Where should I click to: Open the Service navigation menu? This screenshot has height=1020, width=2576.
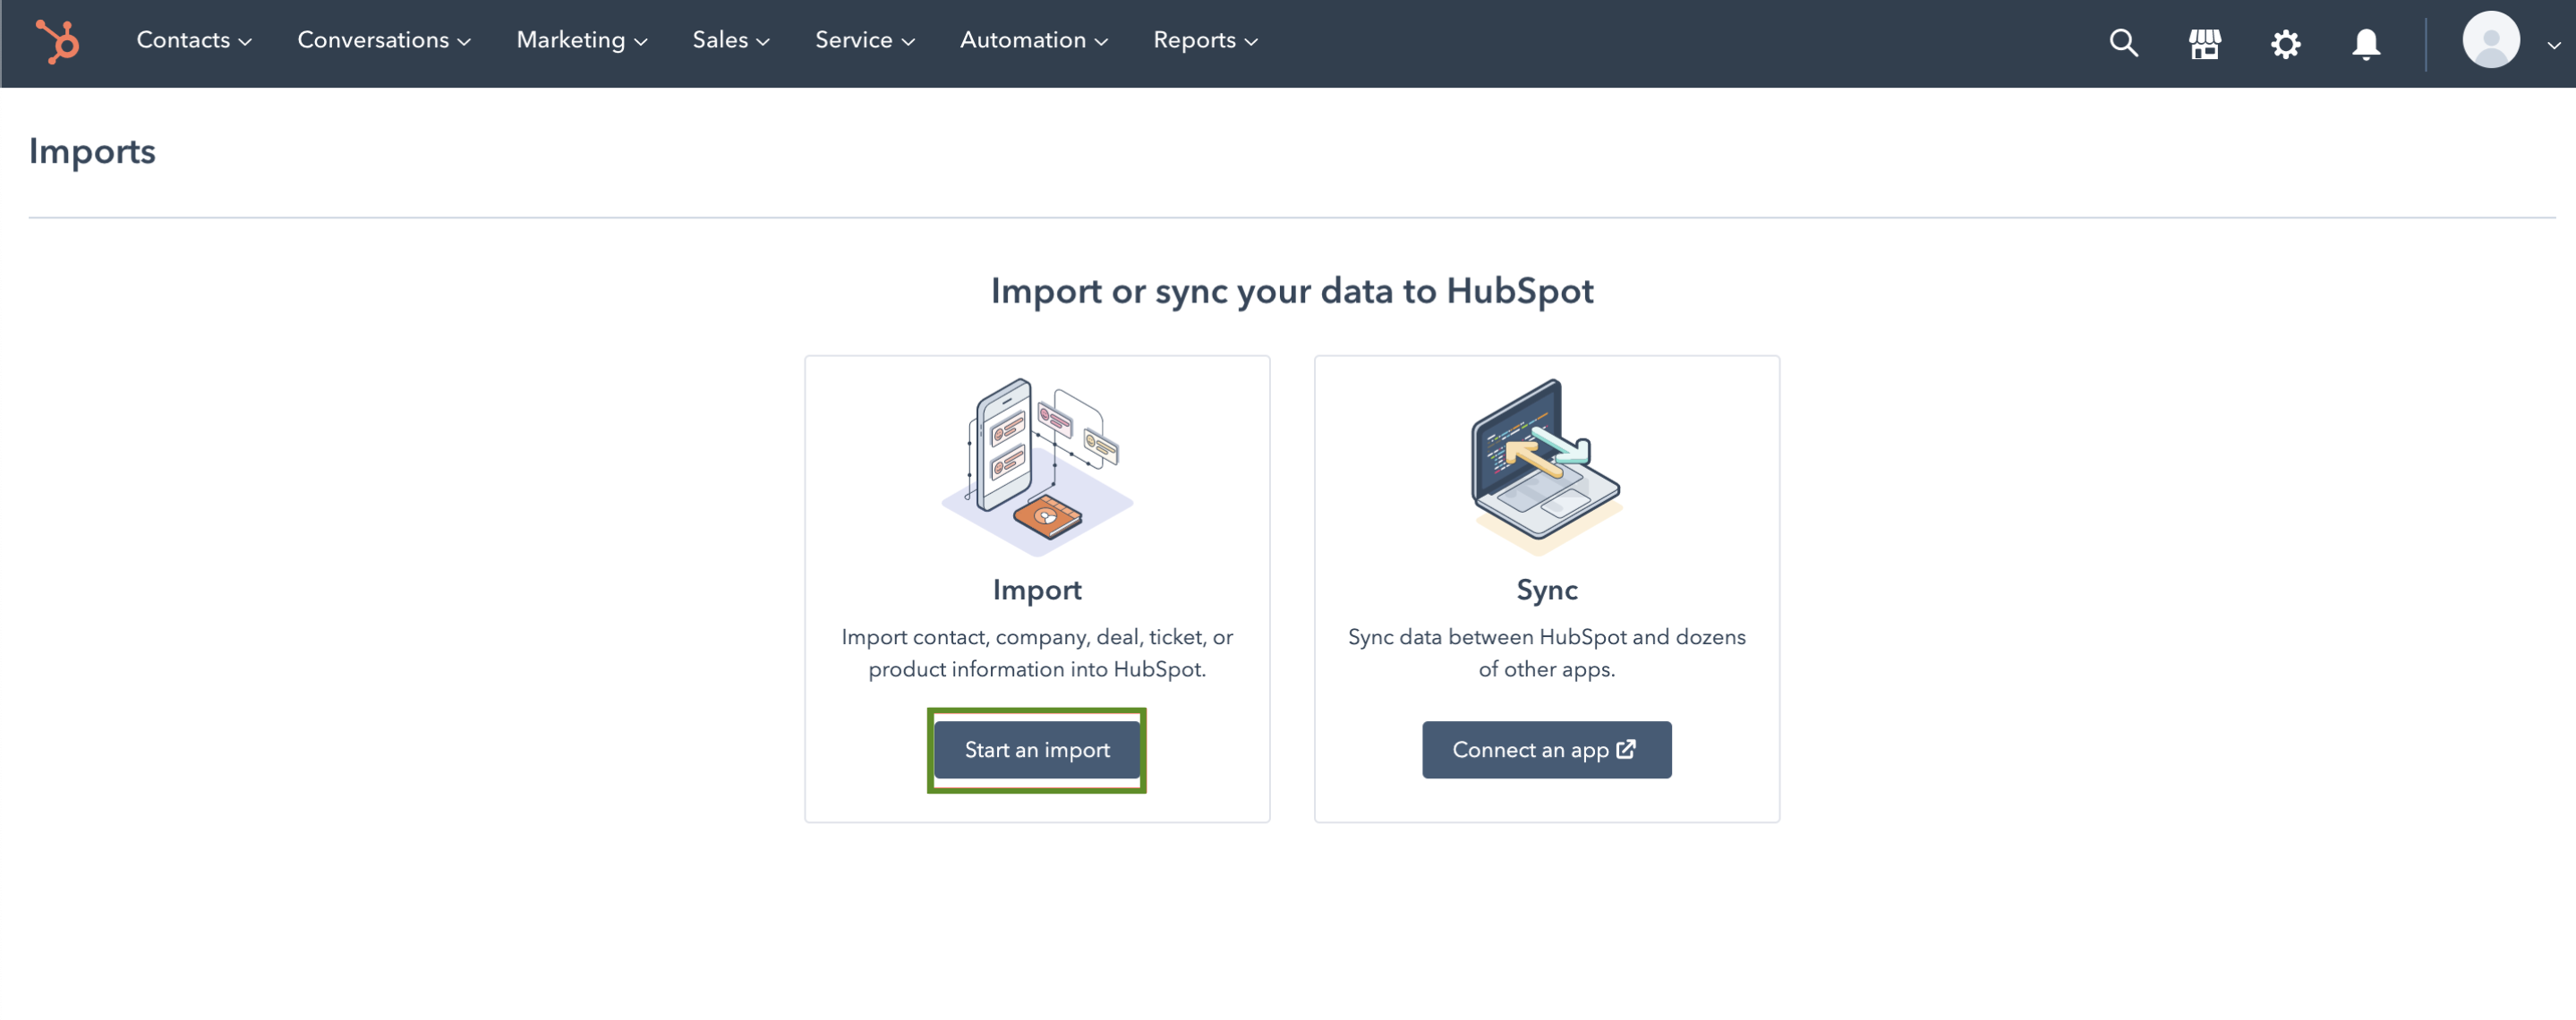(x=864, y=40)
